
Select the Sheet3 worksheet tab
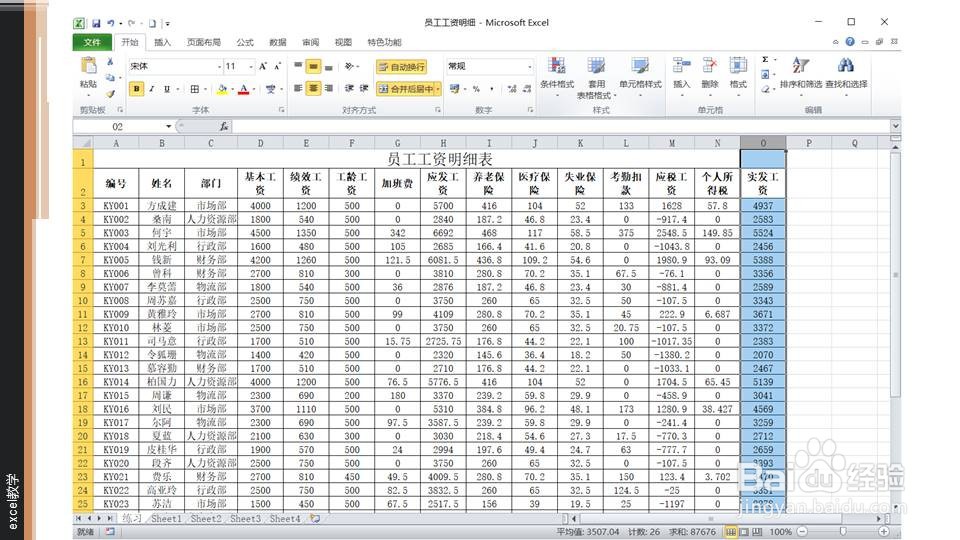pyautogui.click(x=245, y=519)
